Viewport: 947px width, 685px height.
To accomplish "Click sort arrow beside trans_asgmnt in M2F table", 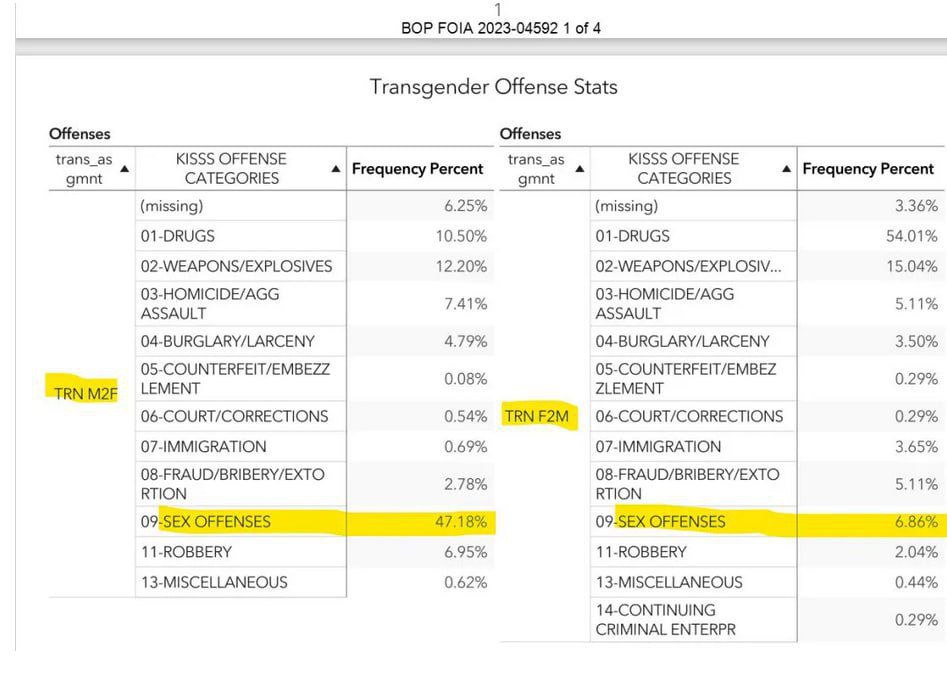I will click(x=124, y=169).
